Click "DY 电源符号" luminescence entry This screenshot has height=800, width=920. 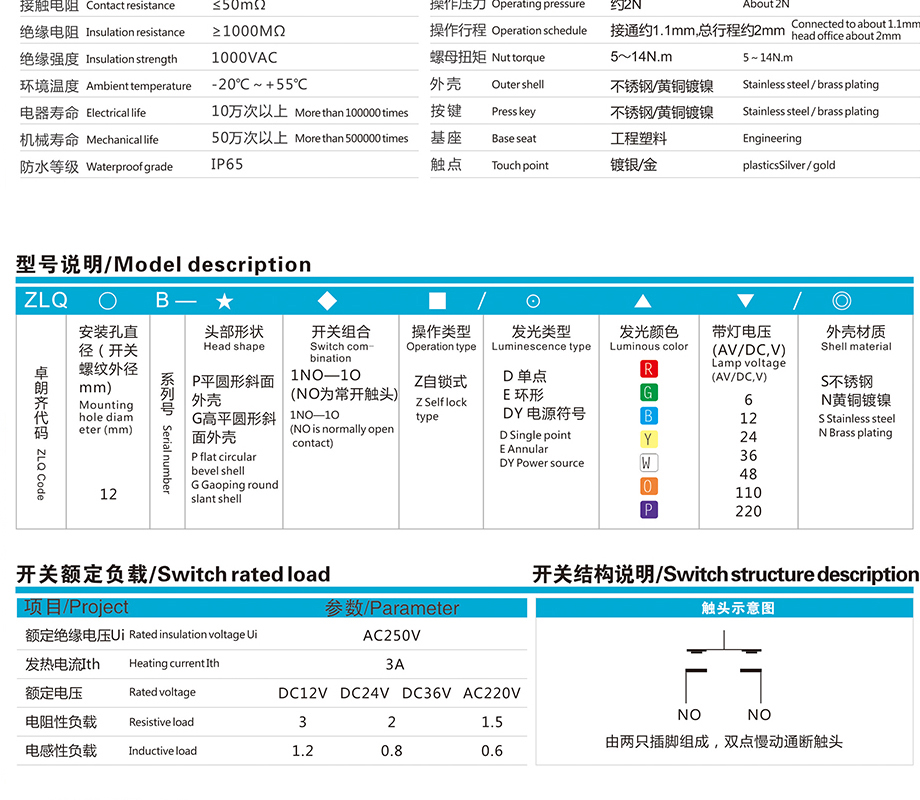click(x=544, y=414)
